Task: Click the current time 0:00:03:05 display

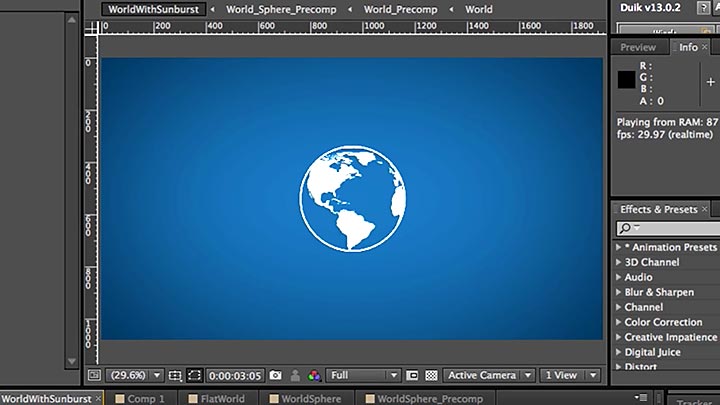Action: coord(235,376)
